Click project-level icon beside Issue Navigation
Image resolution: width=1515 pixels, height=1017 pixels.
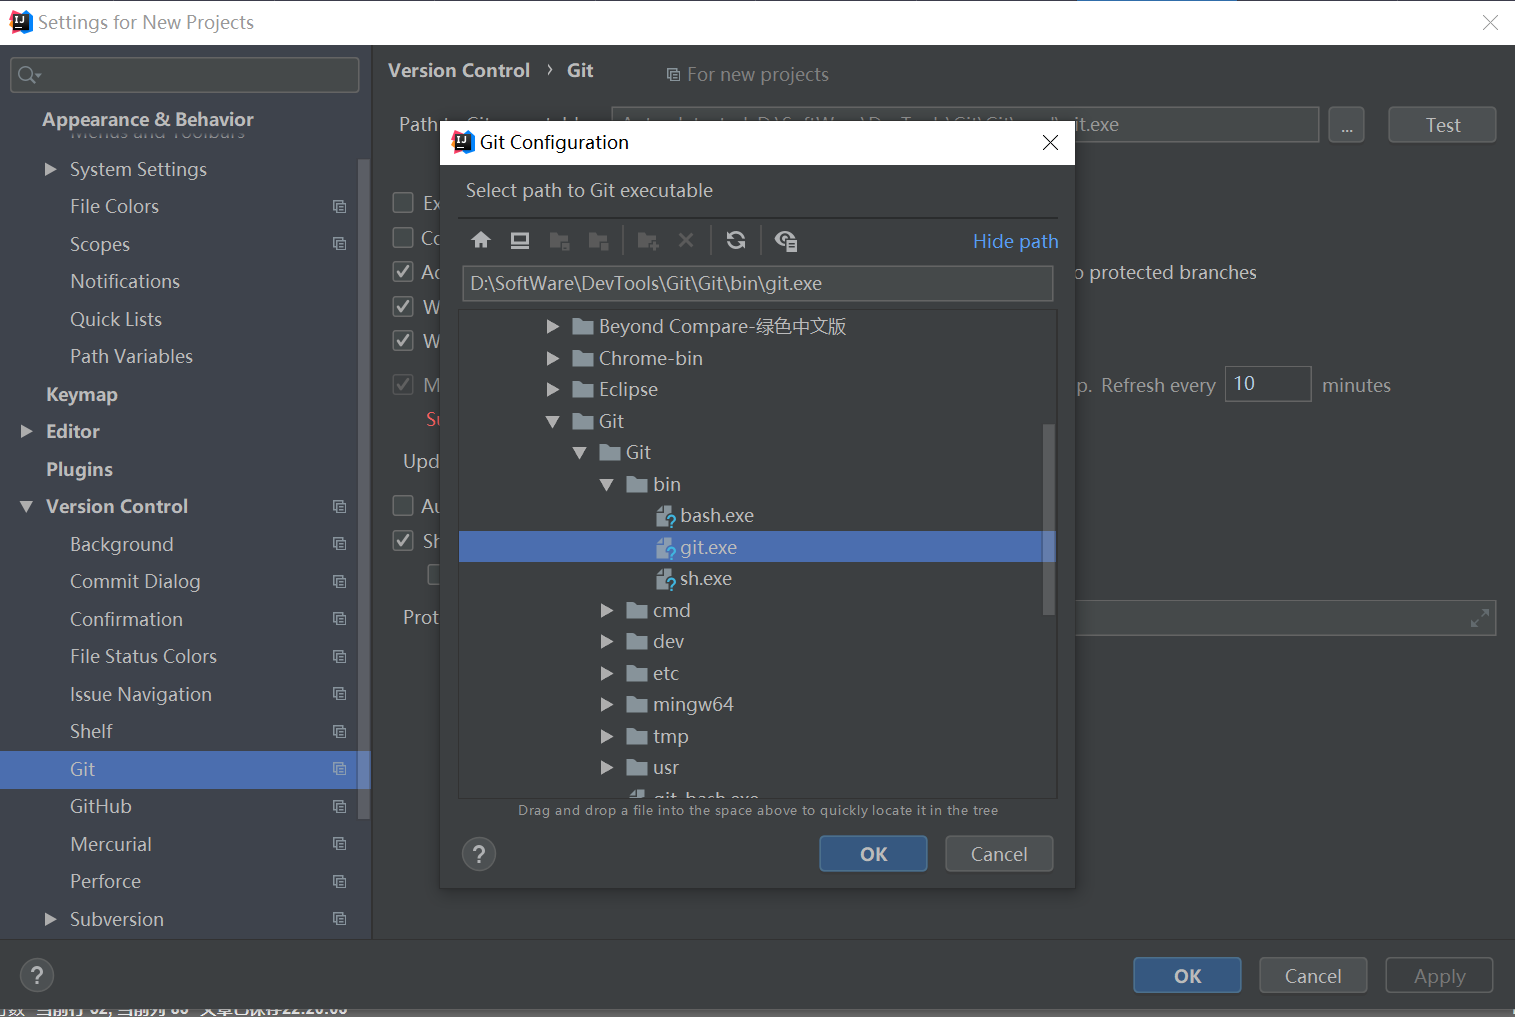tap(340, 694)
